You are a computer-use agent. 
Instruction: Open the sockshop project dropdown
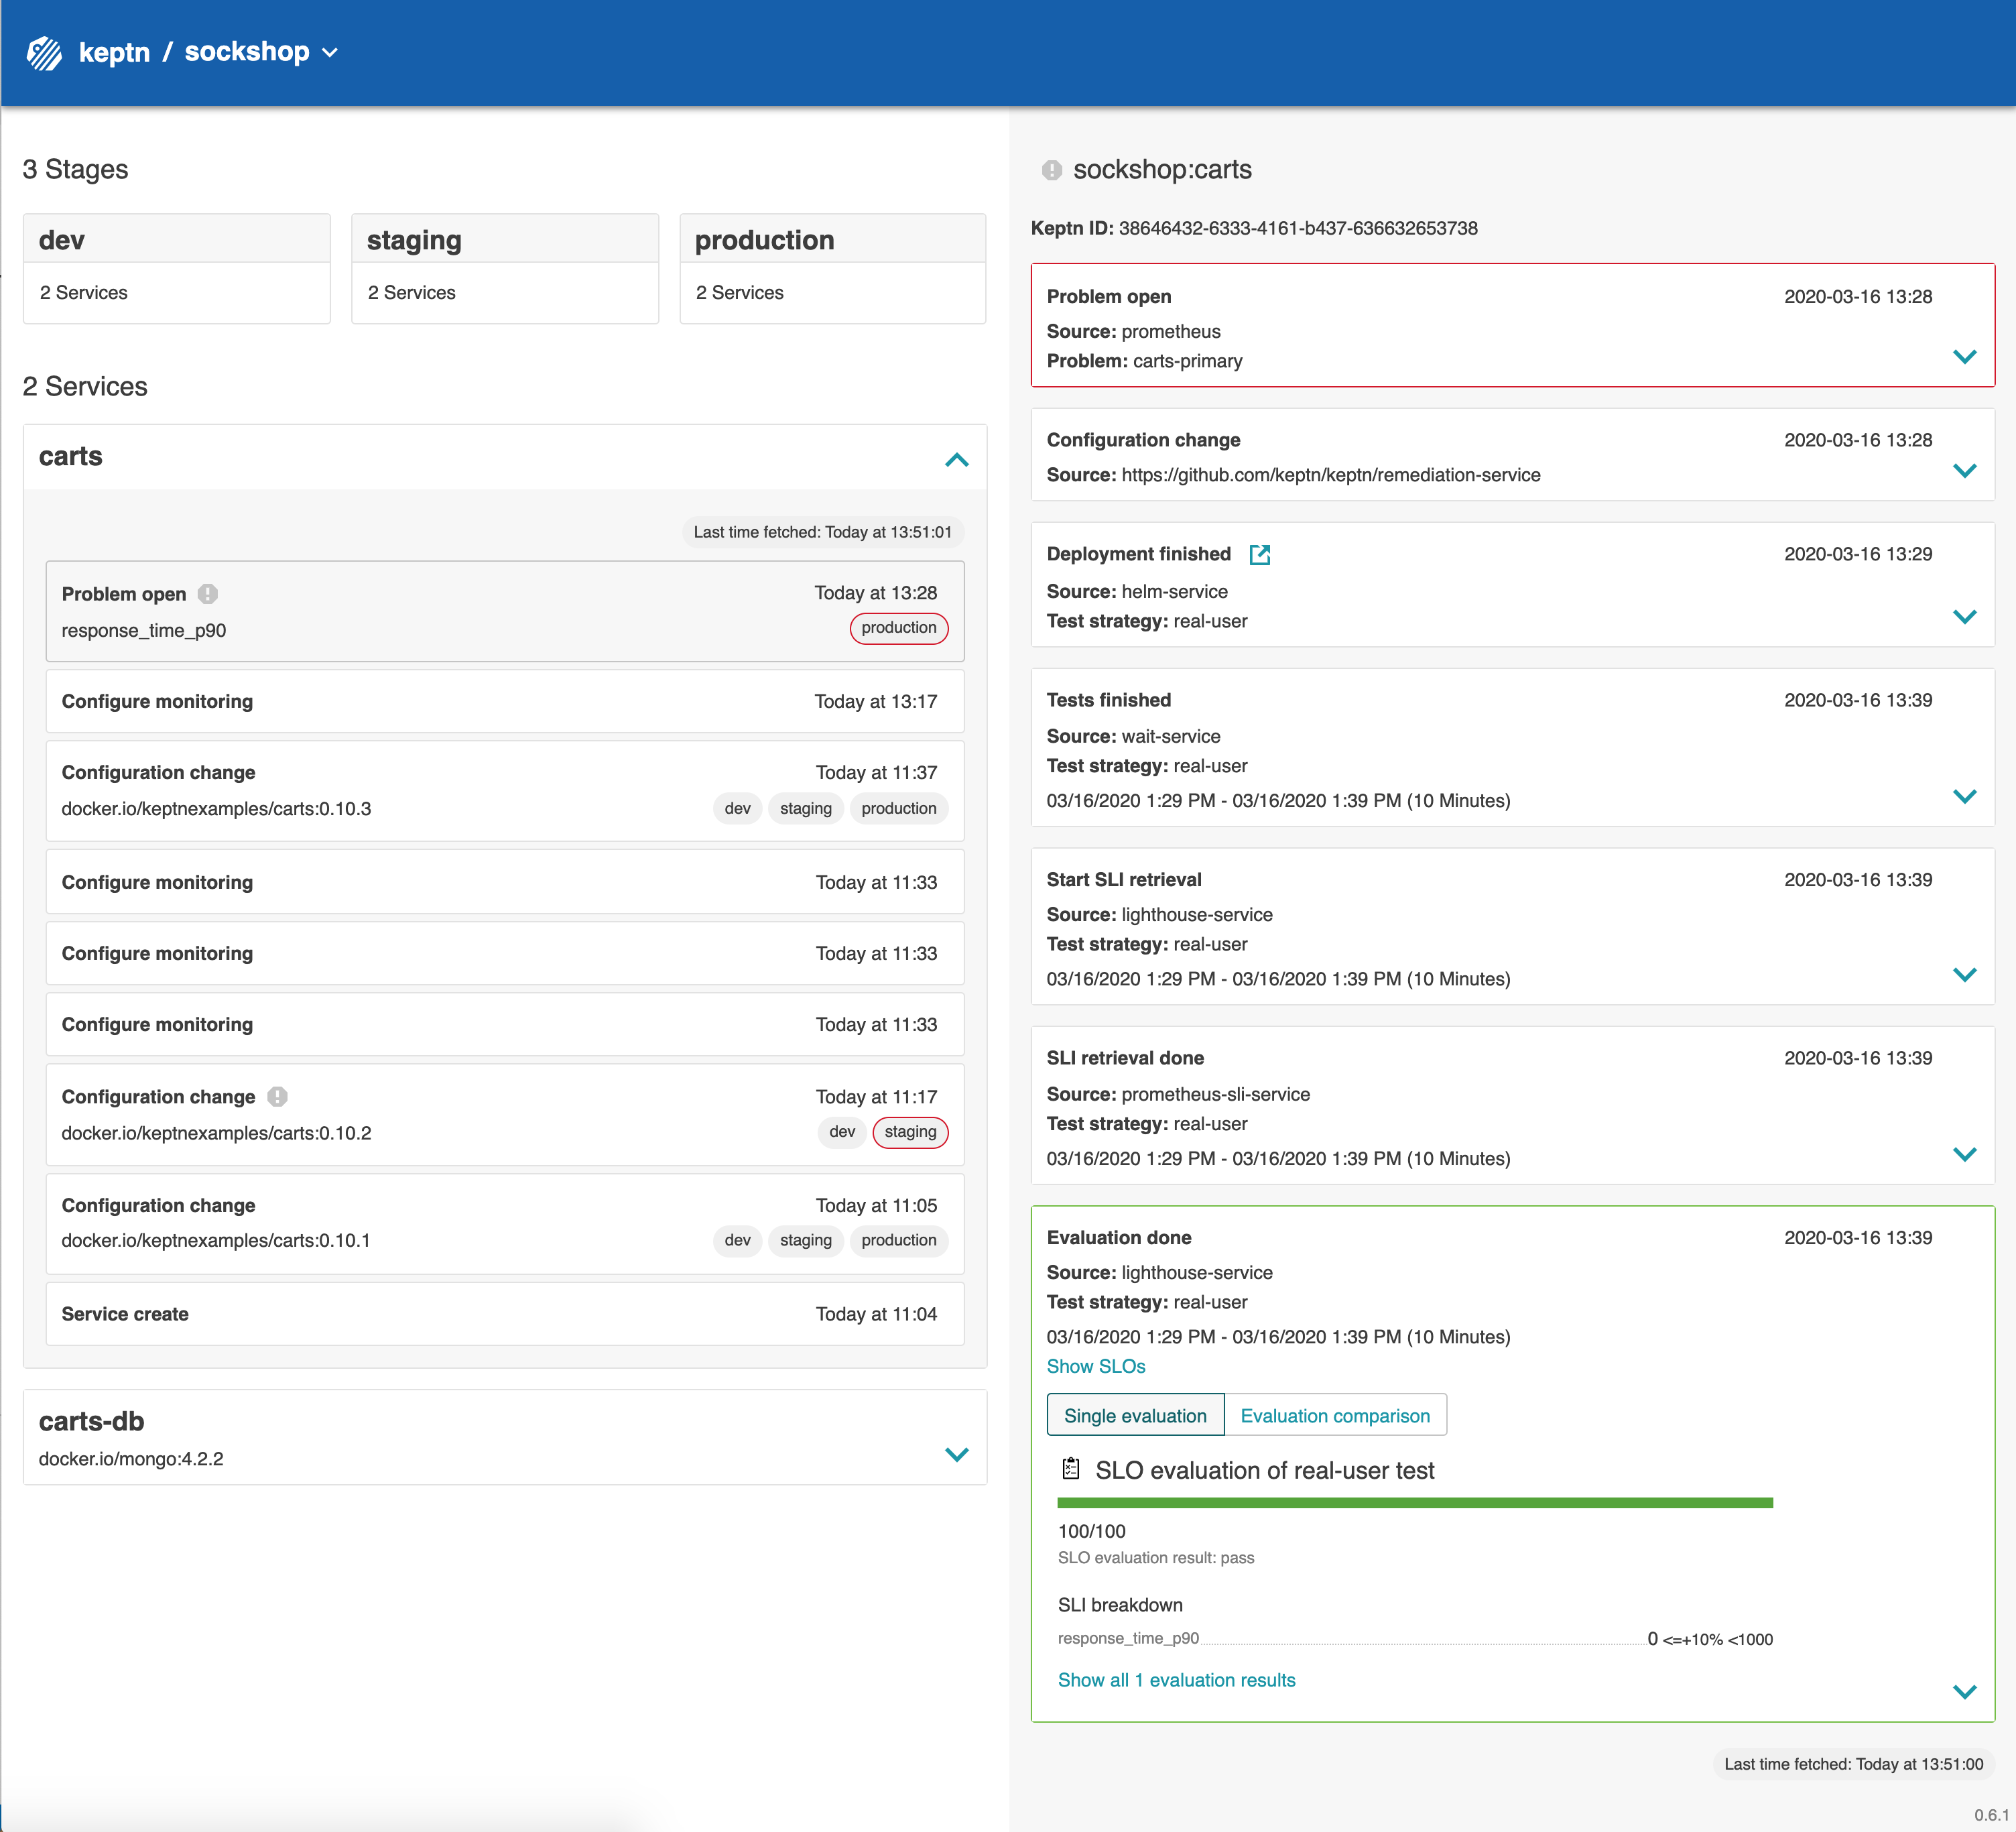(x=261, y=52)
